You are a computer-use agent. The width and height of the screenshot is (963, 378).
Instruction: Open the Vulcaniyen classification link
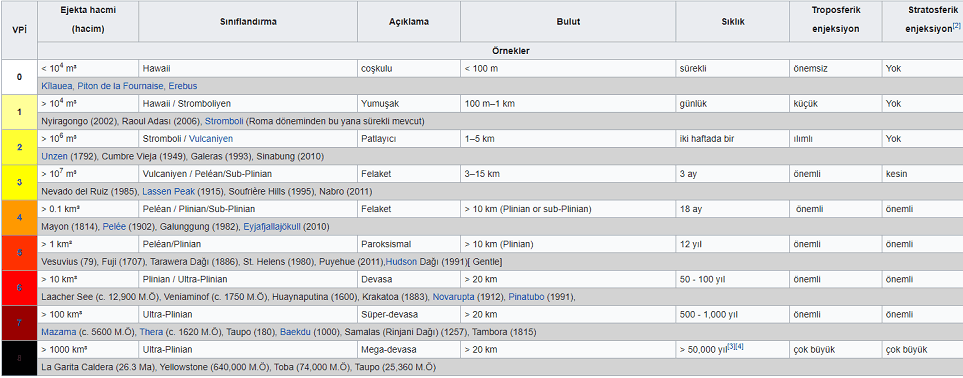pos(211,139)
